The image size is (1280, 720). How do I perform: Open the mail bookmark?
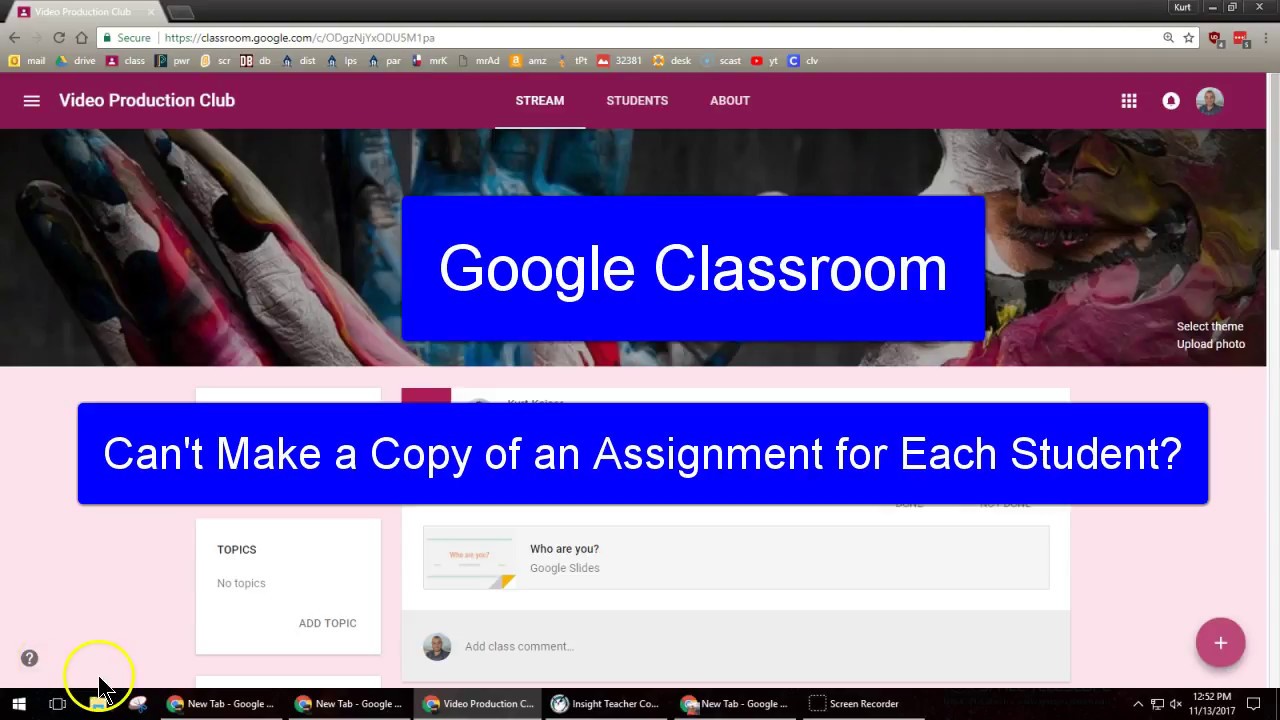[x=27, y=60]
